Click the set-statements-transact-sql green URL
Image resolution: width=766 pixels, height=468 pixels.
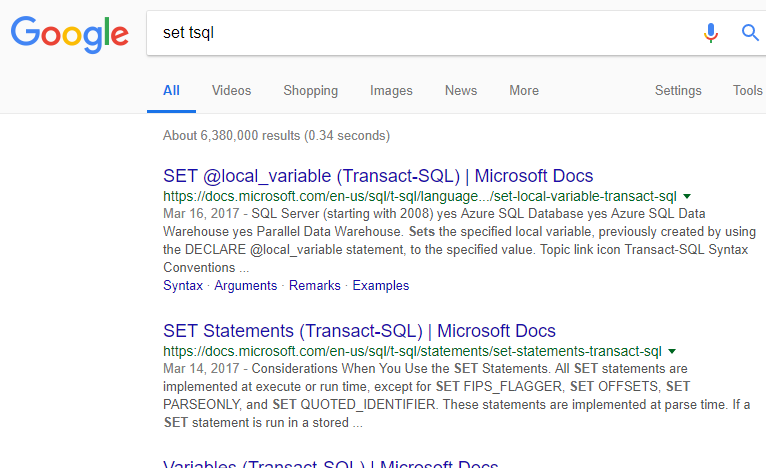pos(412,351)
